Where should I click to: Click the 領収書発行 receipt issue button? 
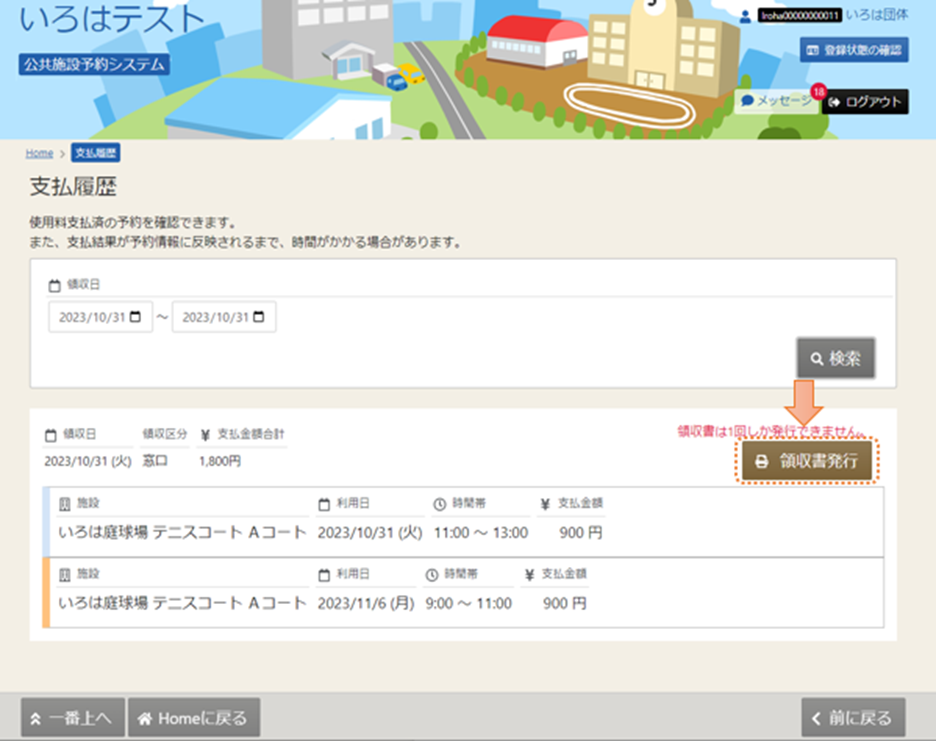pyautogui.click(x=807, y=461)
